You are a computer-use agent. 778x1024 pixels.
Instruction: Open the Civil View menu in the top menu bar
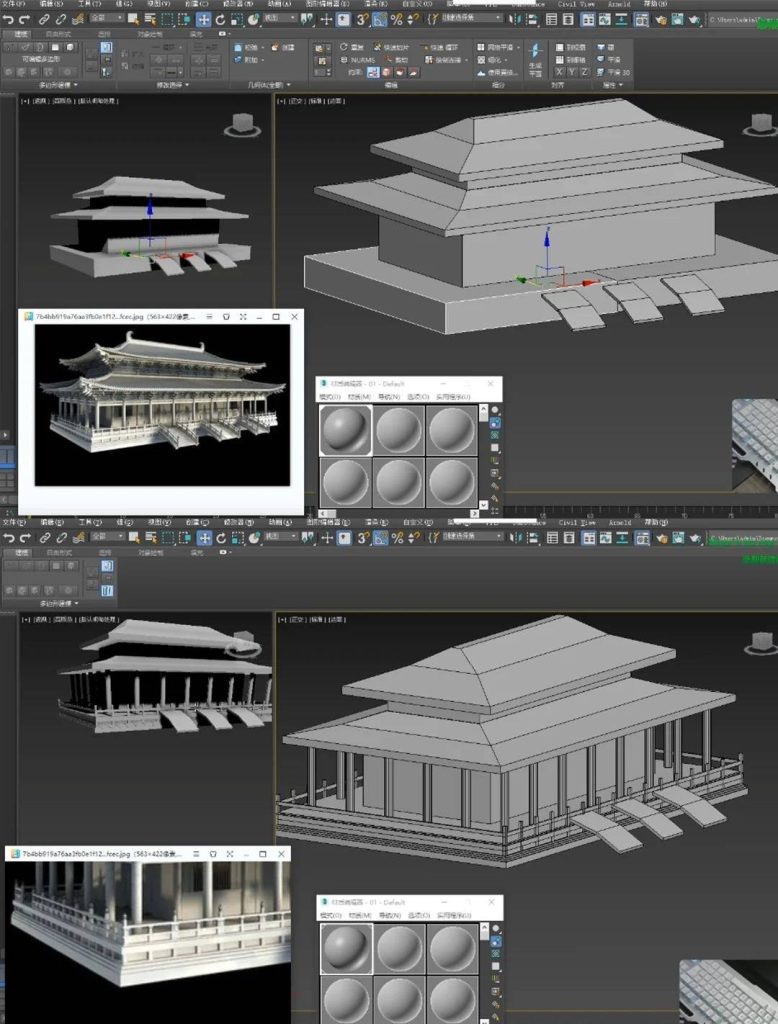click(581, 4)
